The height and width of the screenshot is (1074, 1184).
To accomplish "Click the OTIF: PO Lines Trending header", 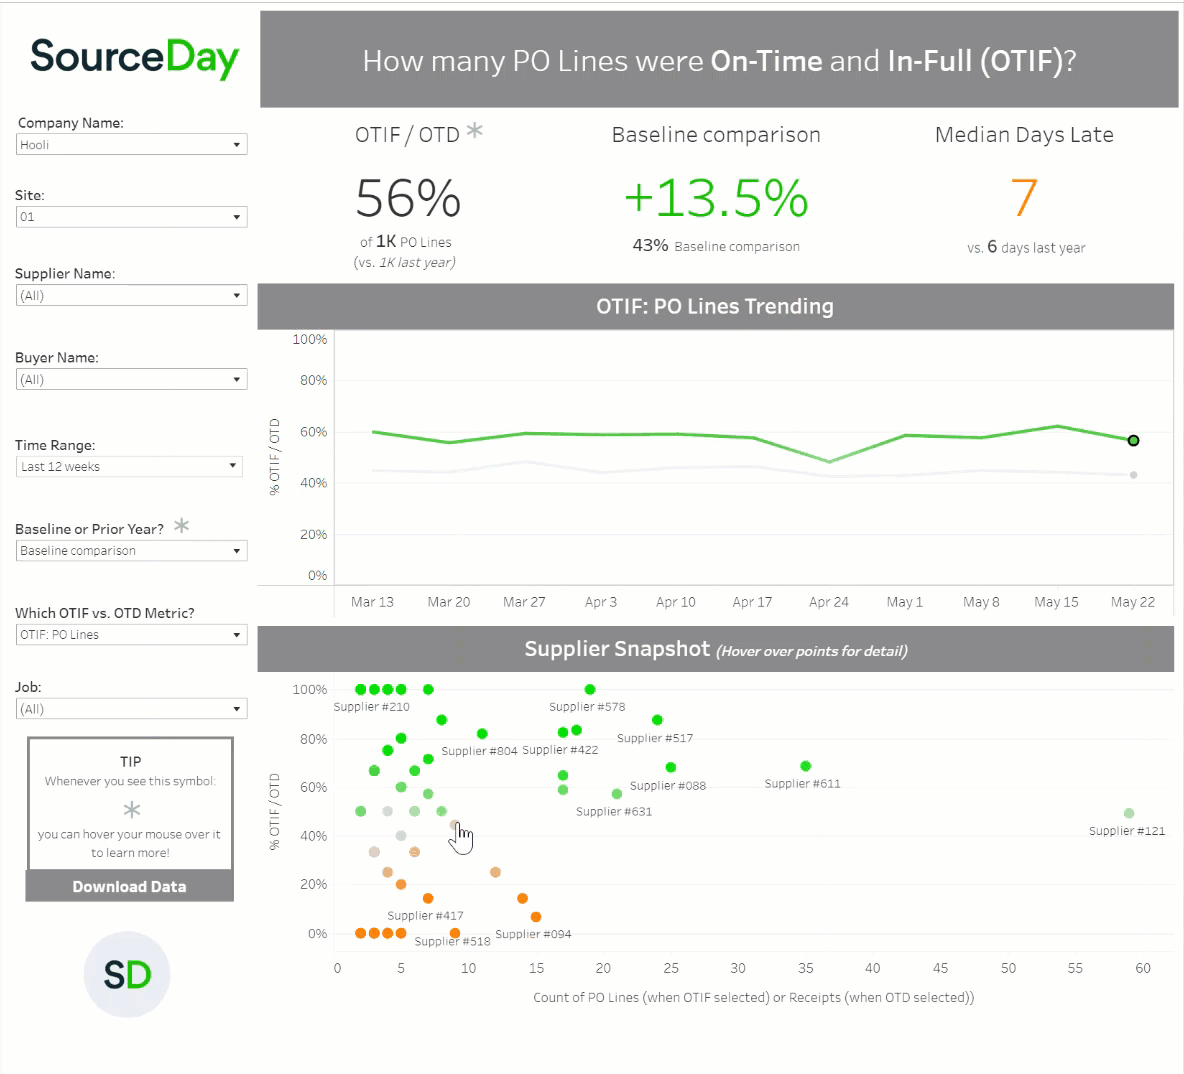I will point(715,306).
